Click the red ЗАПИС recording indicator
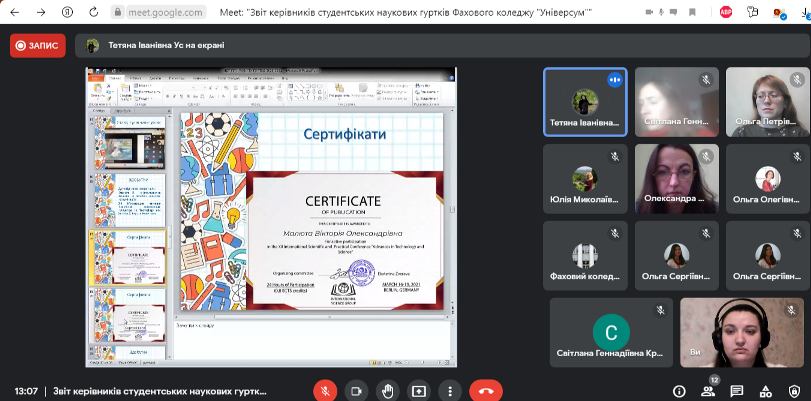This screenshot has width=811, height=401. tap(38, 45)
